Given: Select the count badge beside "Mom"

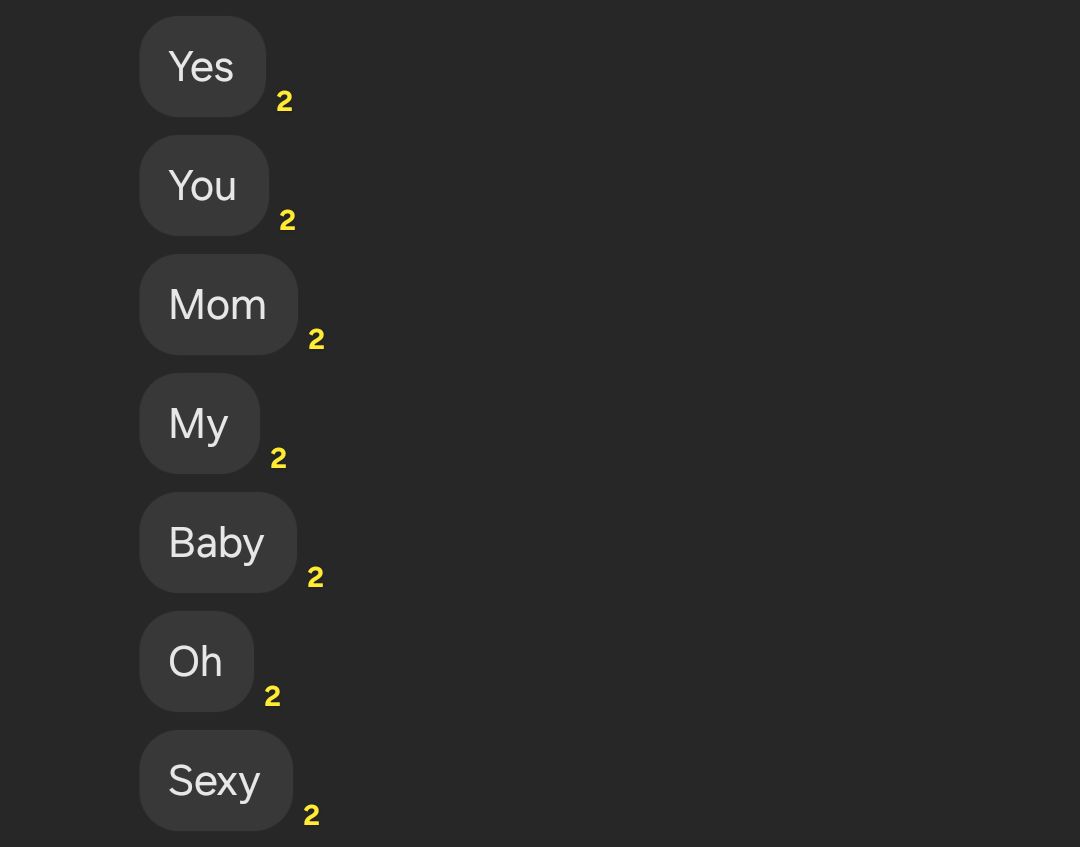Looking at the screenshot, I should 316,340.
